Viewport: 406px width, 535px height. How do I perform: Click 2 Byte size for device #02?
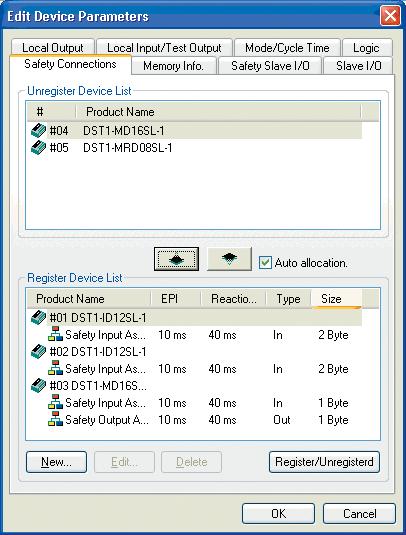tap(333, 369)
